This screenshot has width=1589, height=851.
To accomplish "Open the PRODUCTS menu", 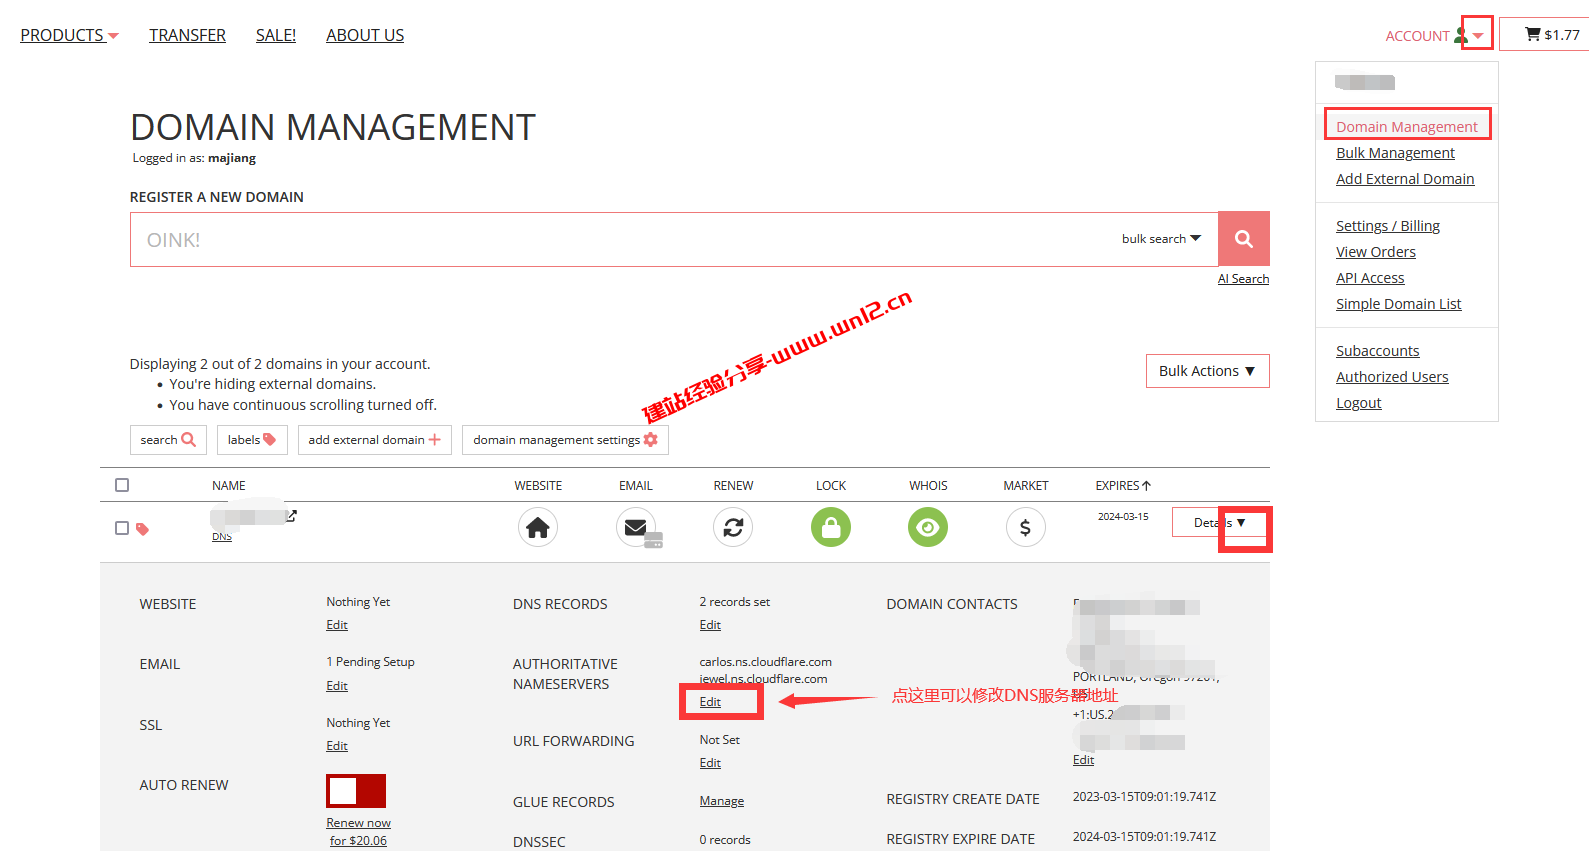I will [x=69, y=36].
